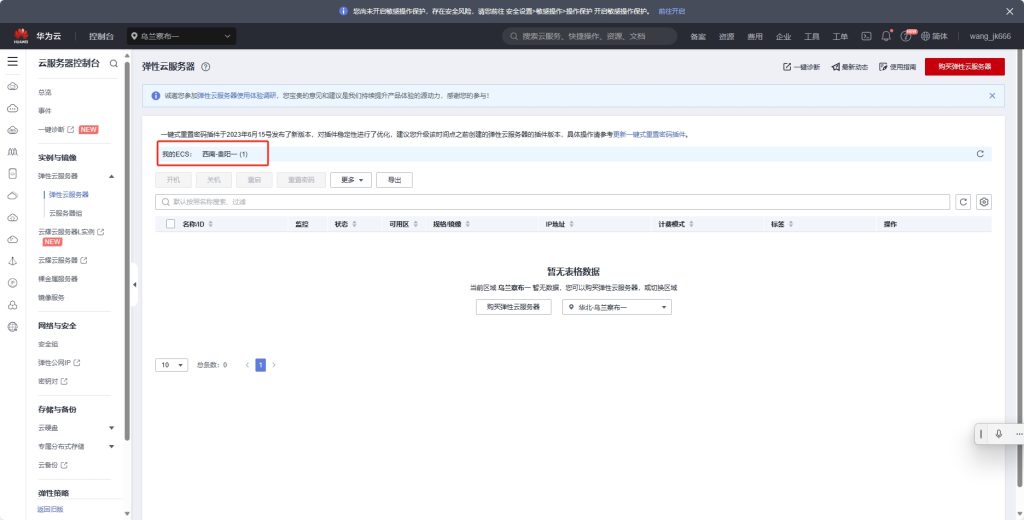This screenshot has width=1024, height=520.
Task: Refresh the server list beside the search box
Action: point(963,202)
